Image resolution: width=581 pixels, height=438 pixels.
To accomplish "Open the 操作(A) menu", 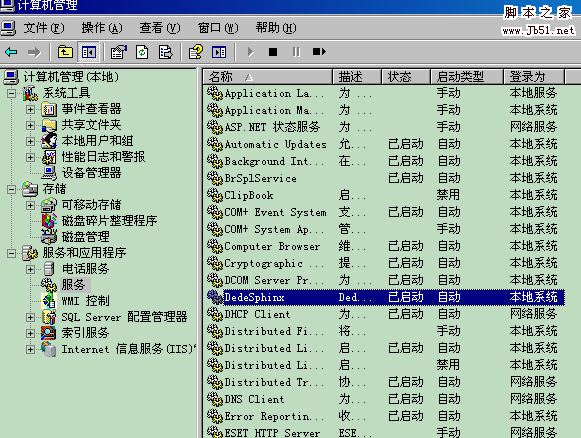I will [102, 28].
